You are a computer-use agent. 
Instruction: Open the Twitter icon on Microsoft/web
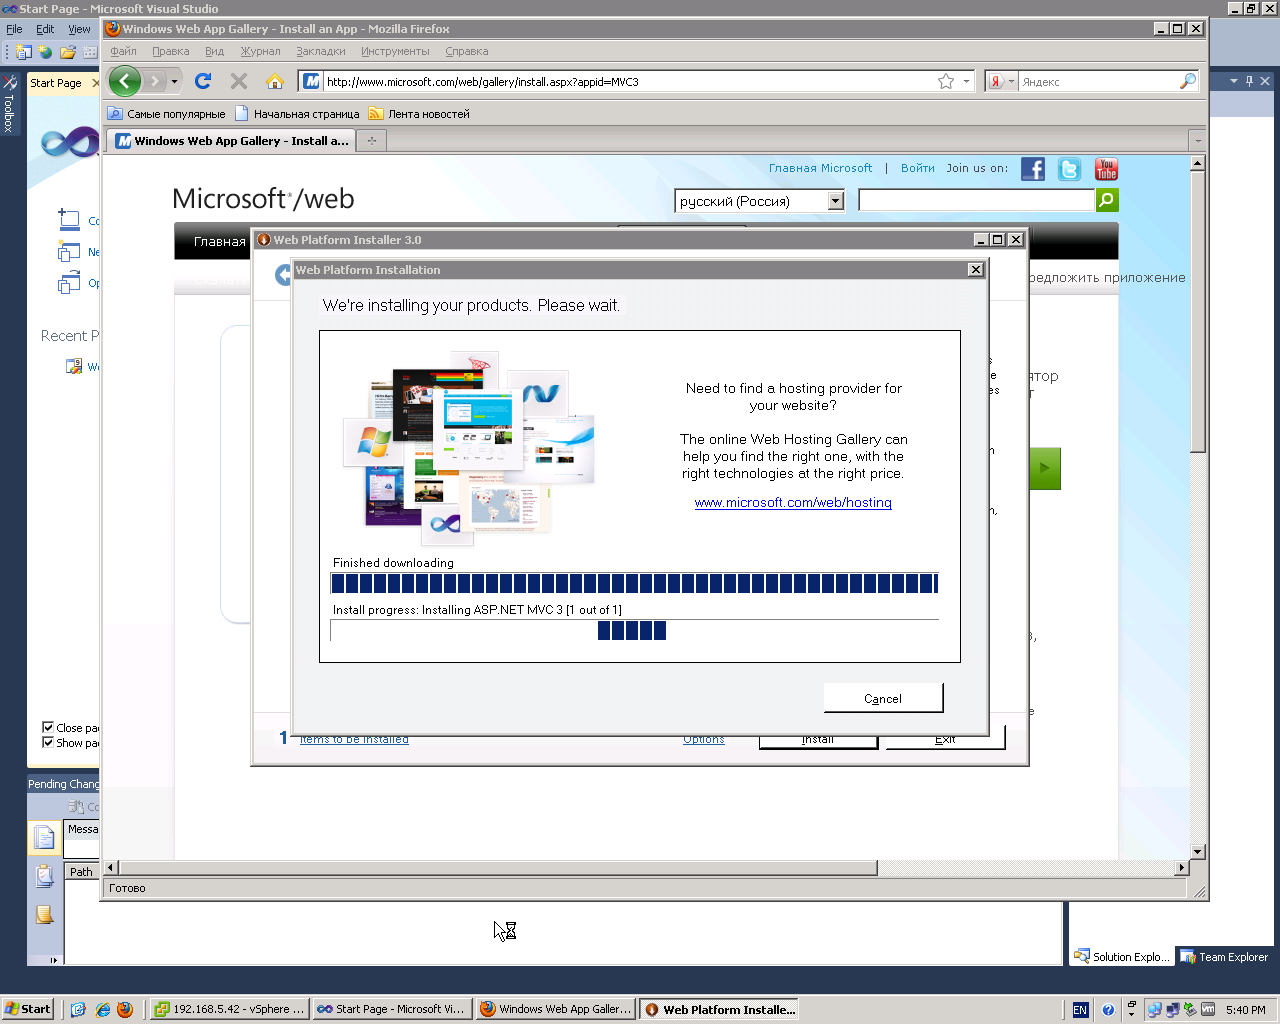(1069, 169)
